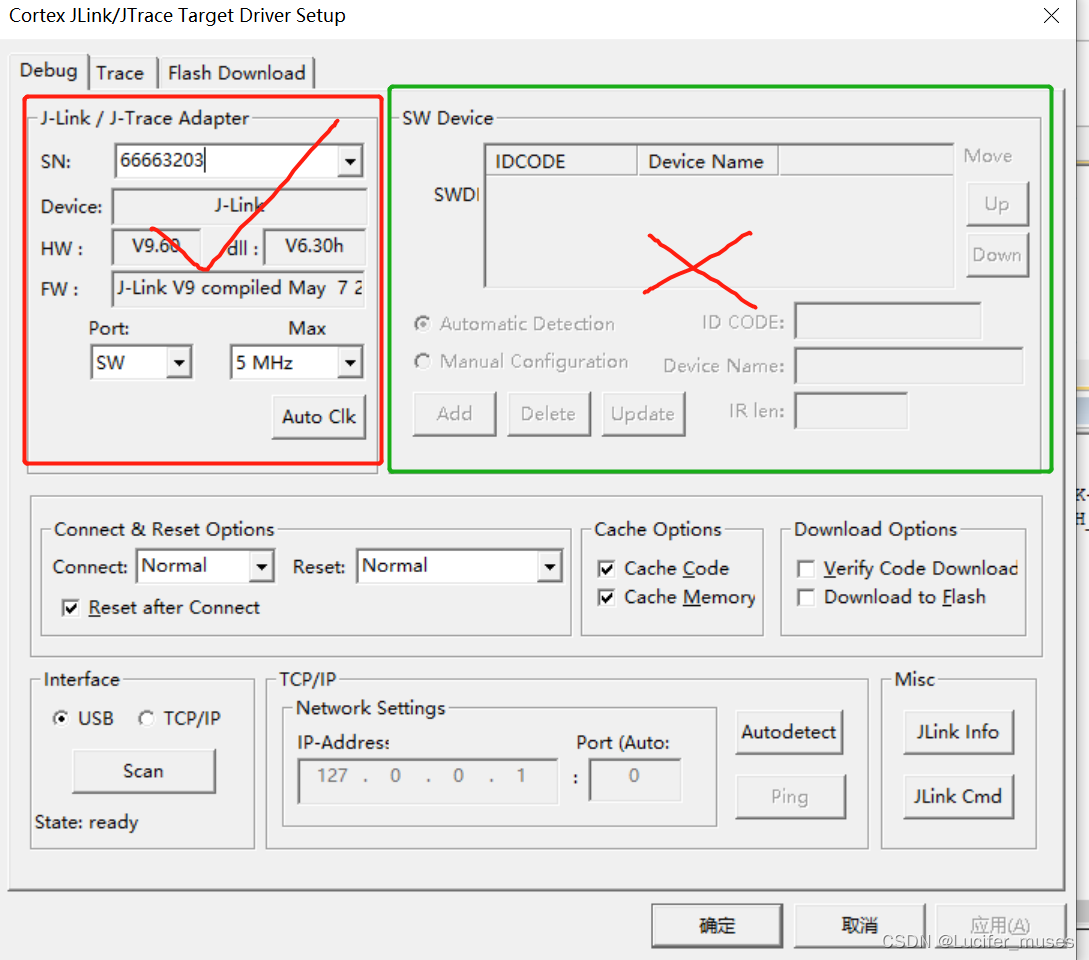
Task: Open JLink Info from the Misc panel
Action: [958, 732]
